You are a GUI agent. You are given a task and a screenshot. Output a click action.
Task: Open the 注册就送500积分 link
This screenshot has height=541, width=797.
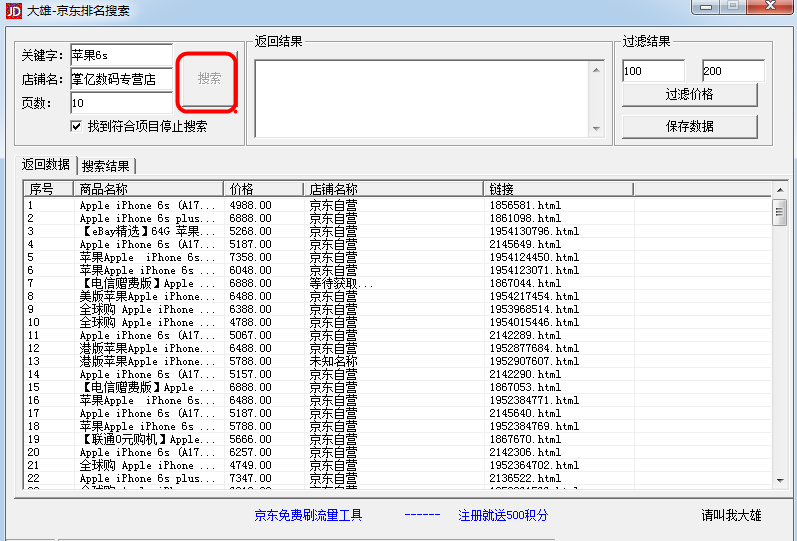(x=504, y=516)
